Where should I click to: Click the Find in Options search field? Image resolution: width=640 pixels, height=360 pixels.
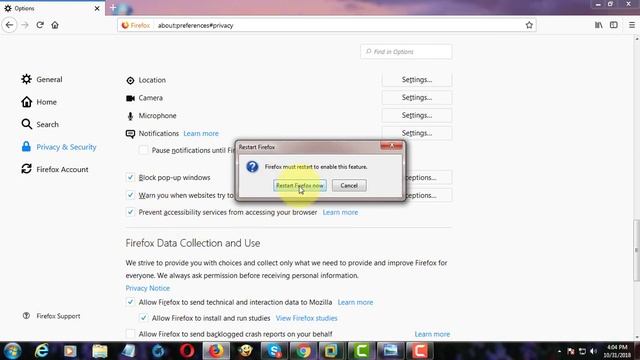(x=406, y=52)
